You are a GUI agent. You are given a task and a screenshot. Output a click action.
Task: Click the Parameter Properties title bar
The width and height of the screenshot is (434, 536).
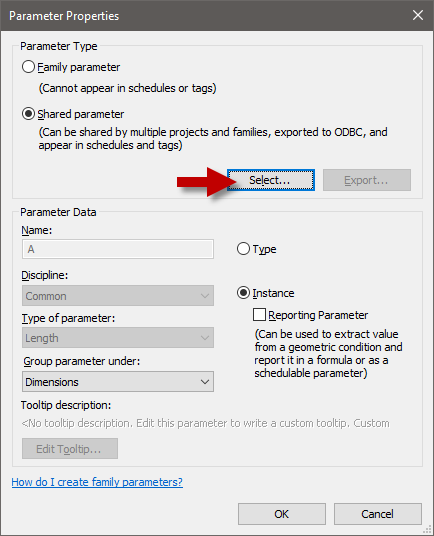pyautogui.click(x=205, y=16)
